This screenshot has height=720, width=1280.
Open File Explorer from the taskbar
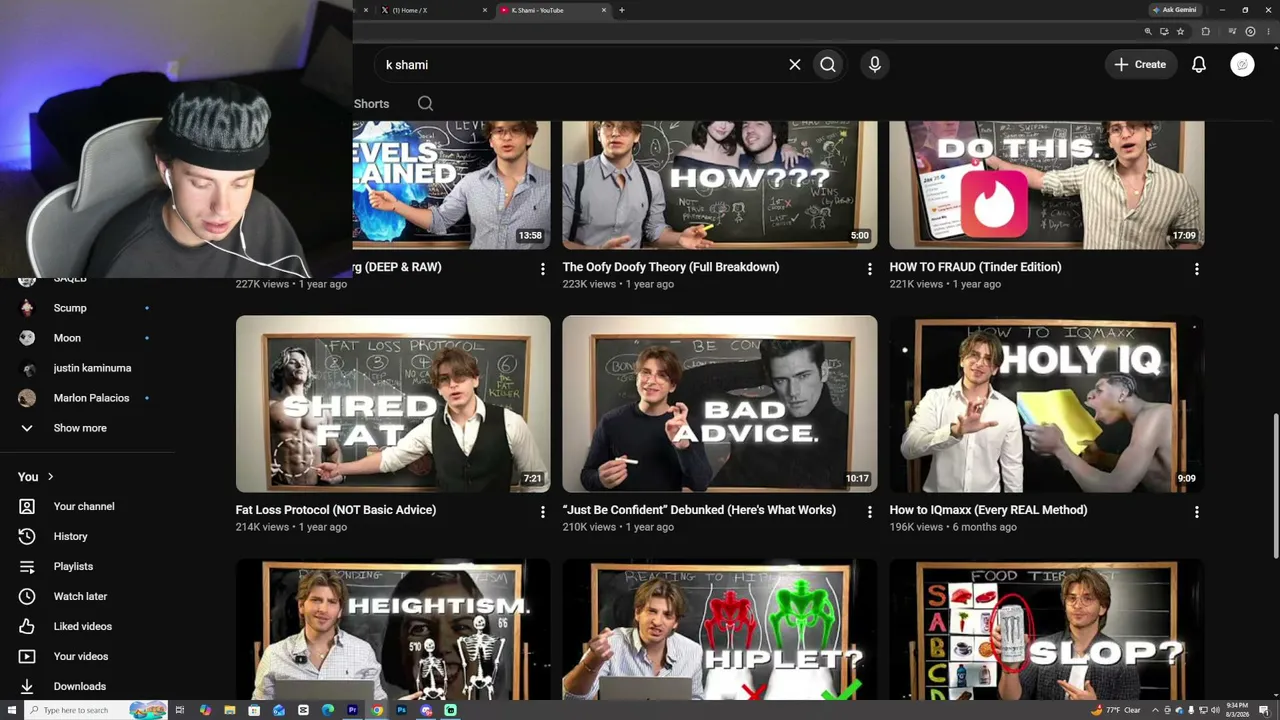(230, 710)
